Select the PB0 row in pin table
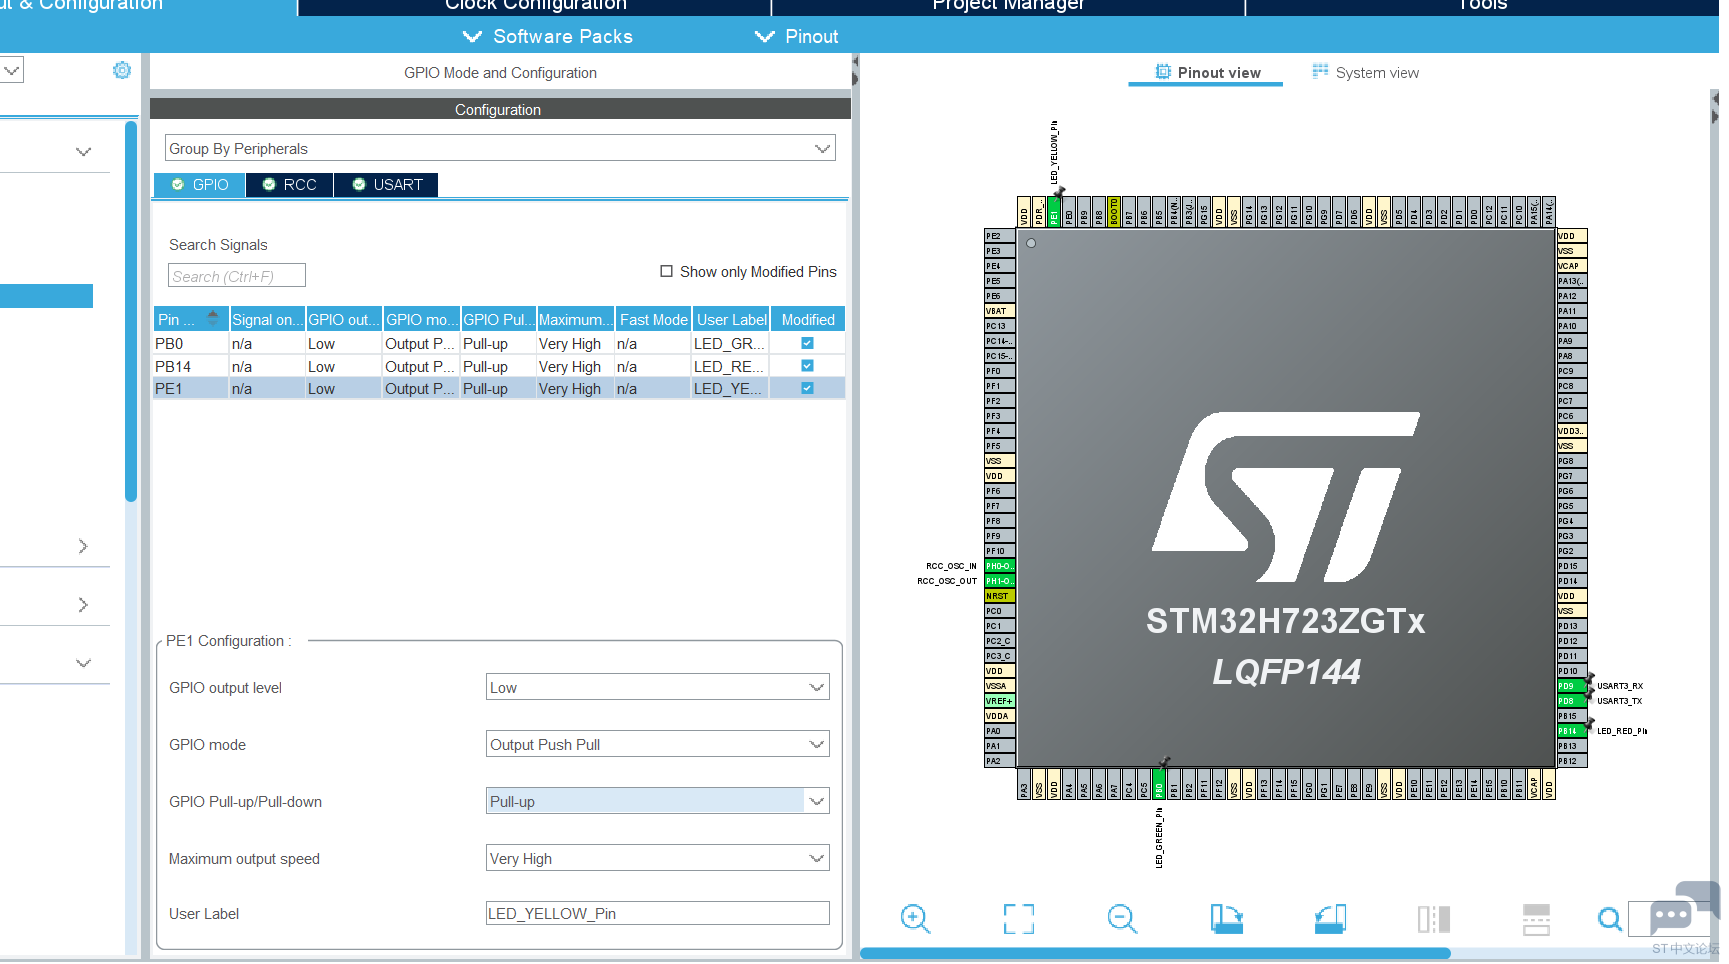This screenshot has height=964, width=1729. point(499,343)
